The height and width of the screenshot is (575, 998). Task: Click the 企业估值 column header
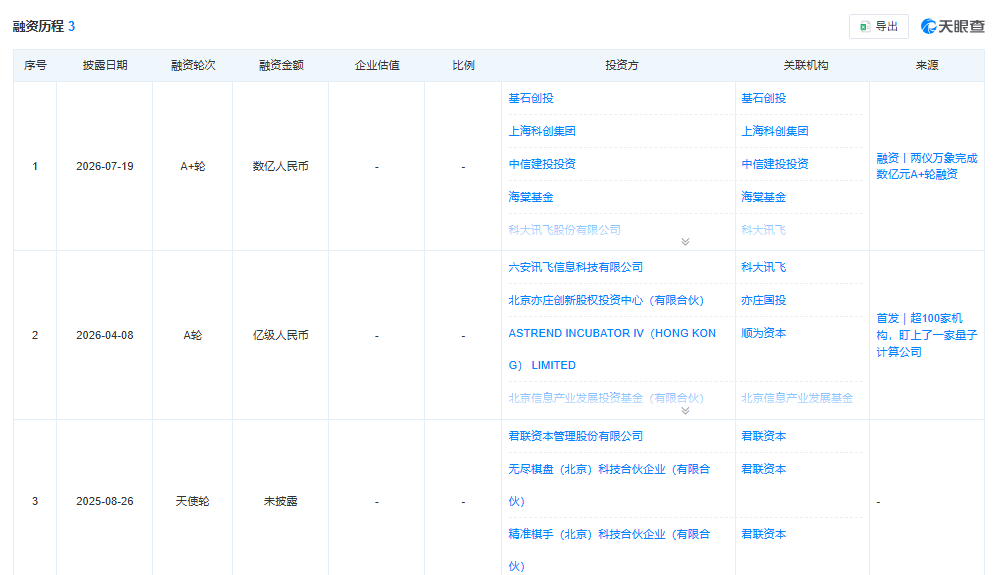(377, 65)
